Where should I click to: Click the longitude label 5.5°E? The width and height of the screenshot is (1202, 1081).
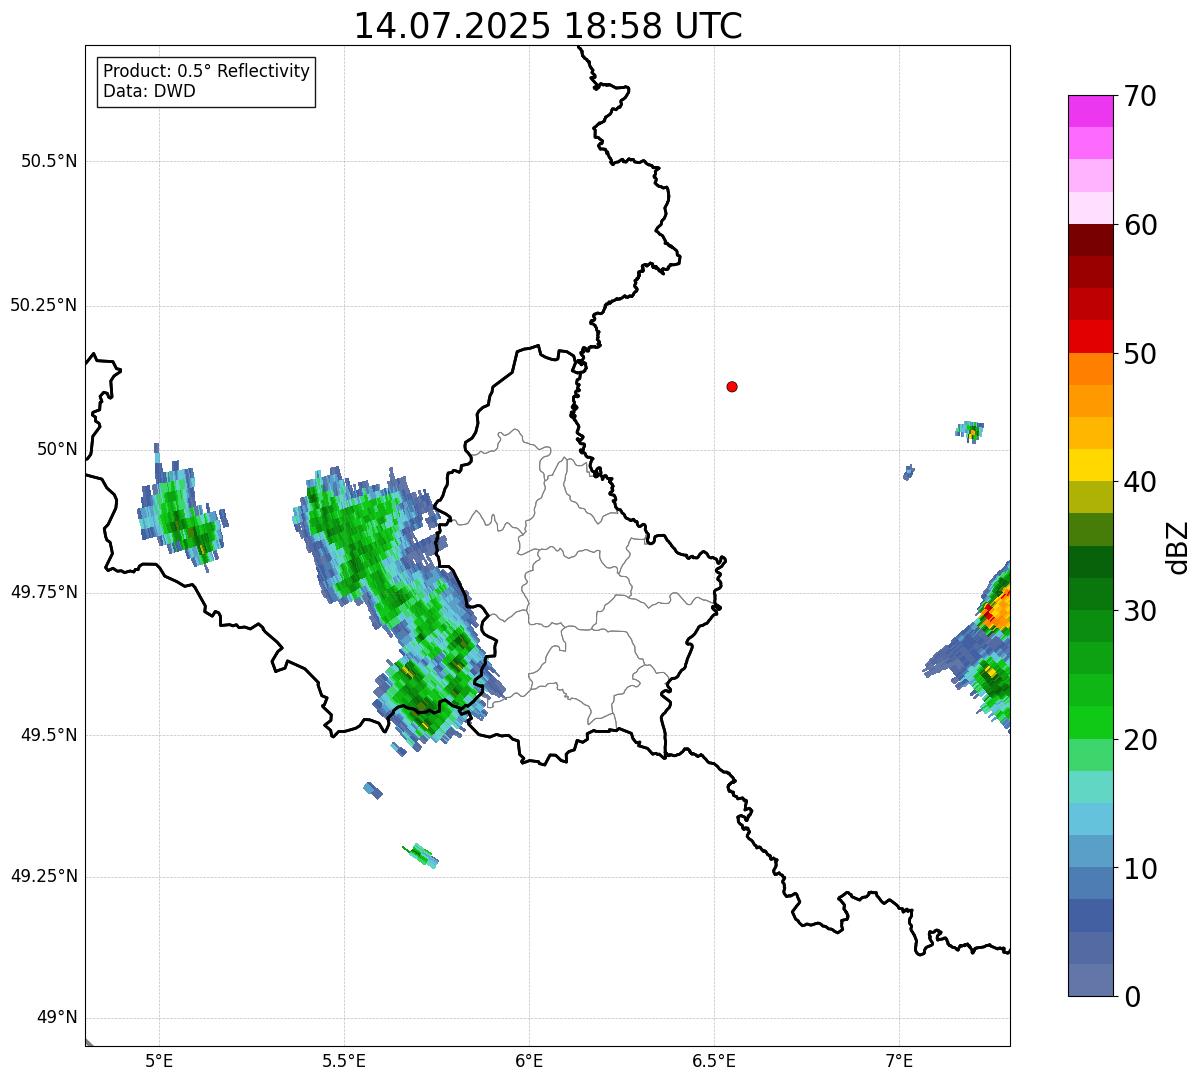coord(344,1060)
